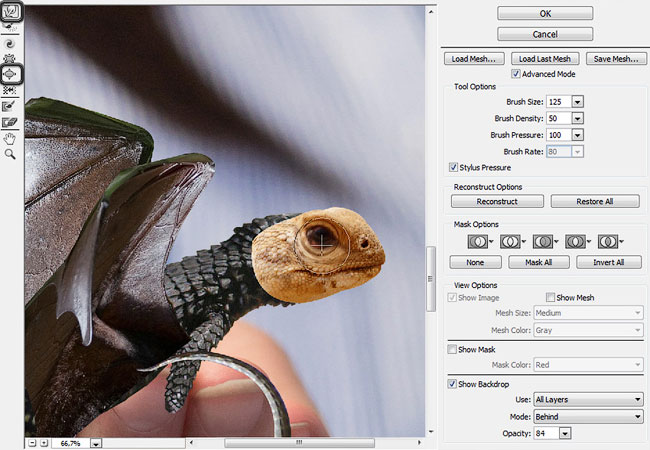Click the horizontal scroll right arrow

coord(419,443)
